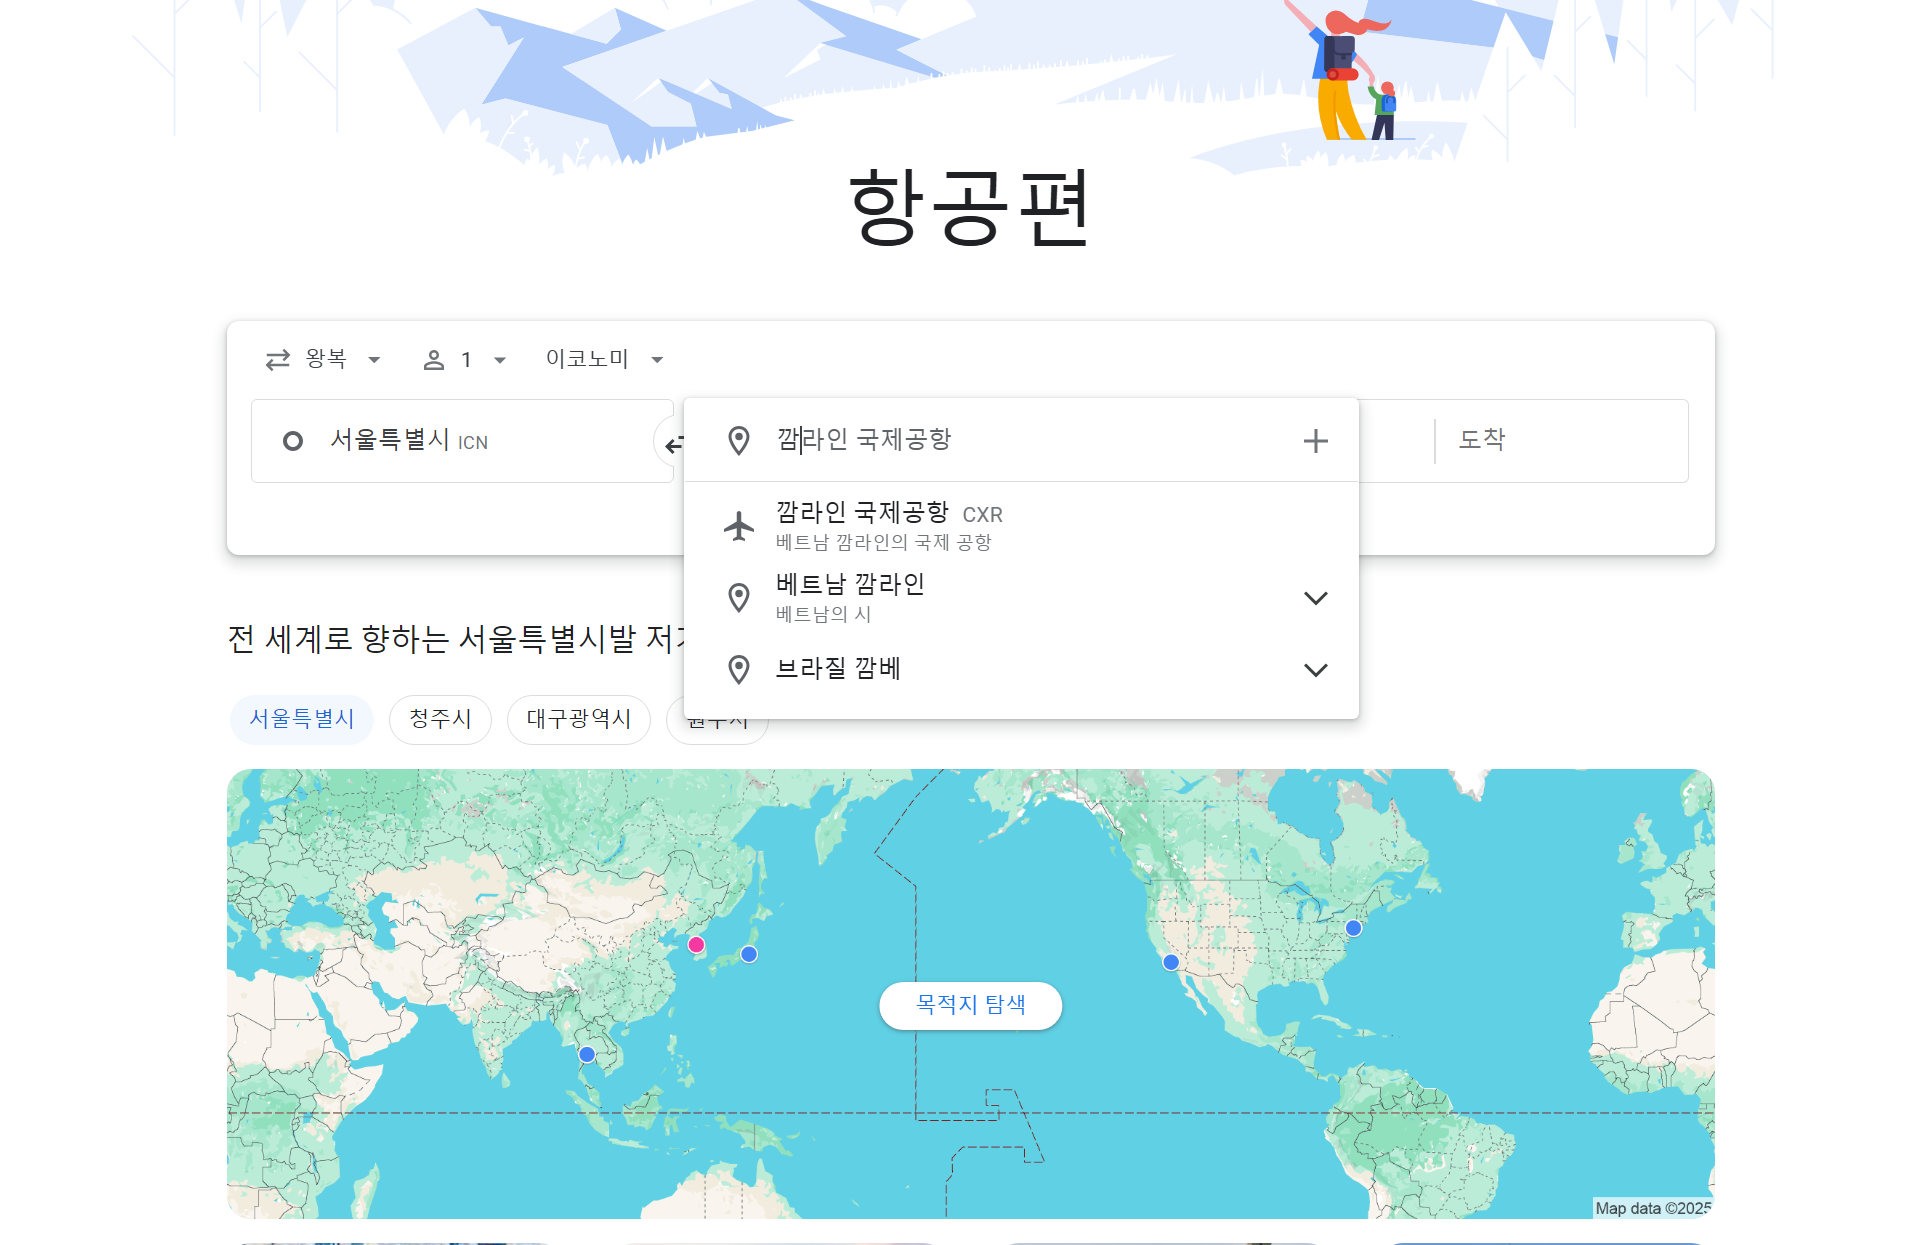The height and width of the screenshot is (1245, 1927).
Task: Click the airplane icon for 깜라인 국제공항 CXR
Action: 739,526
